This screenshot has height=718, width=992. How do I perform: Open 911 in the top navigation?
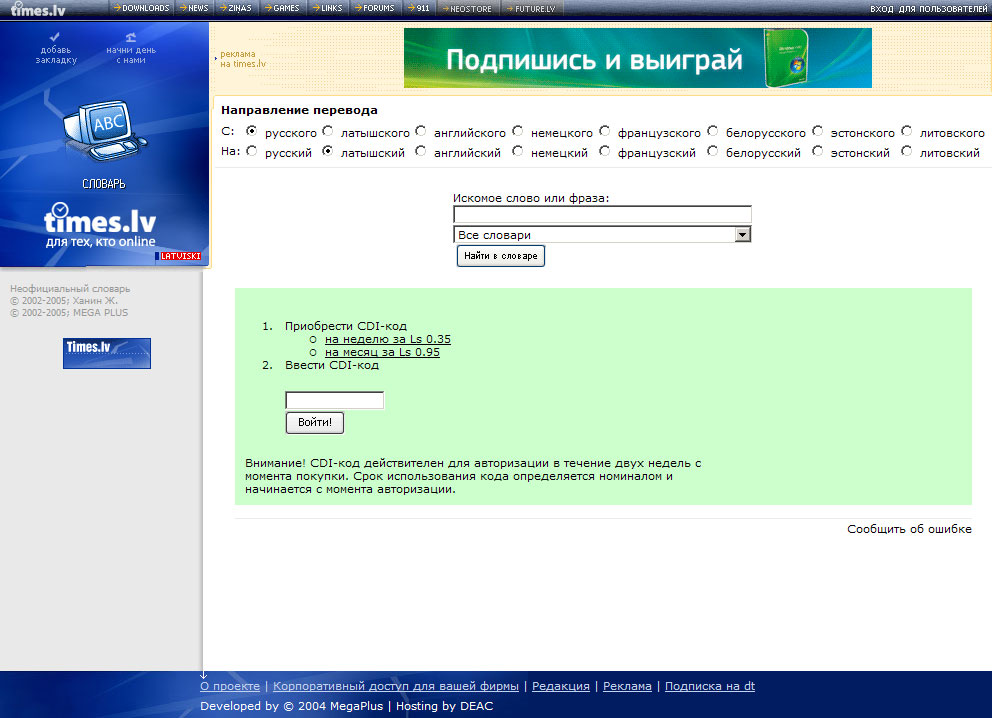tap(419, 8)
